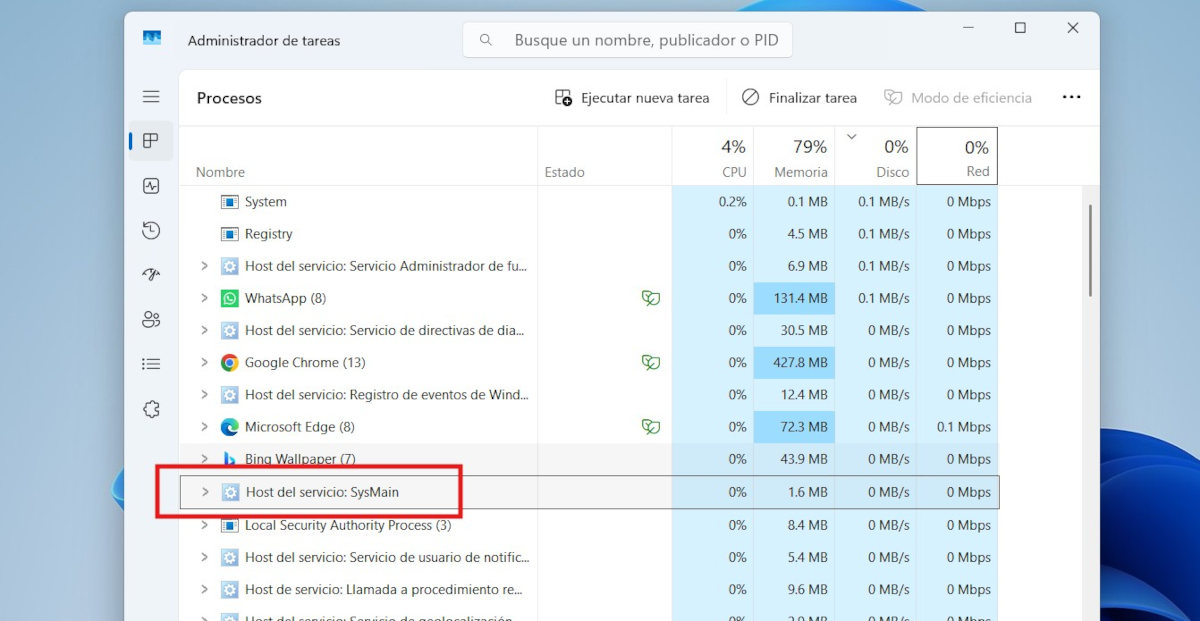
Task: Open the navigation hamburger menu
Action: point(151,96)
